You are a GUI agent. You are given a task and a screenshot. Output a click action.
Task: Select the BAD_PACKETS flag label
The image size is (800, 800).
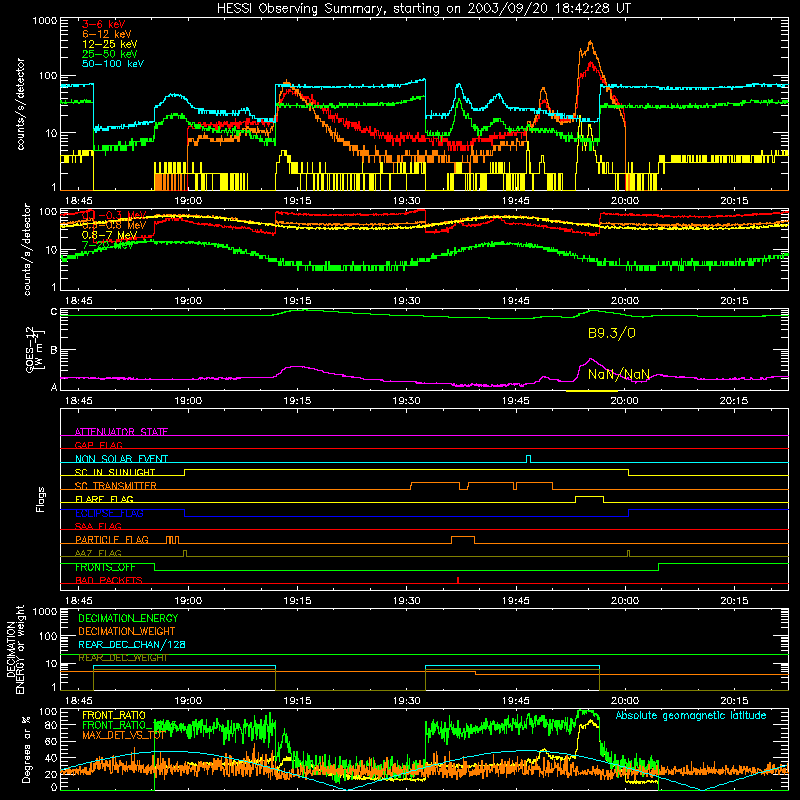[x=109, y=580]
